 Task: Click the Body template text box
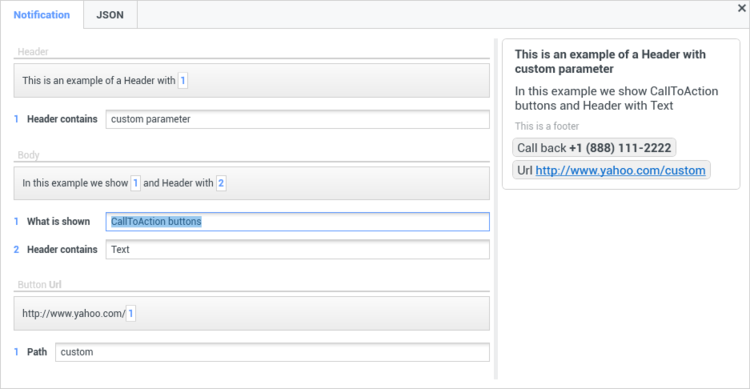point(252,183)
